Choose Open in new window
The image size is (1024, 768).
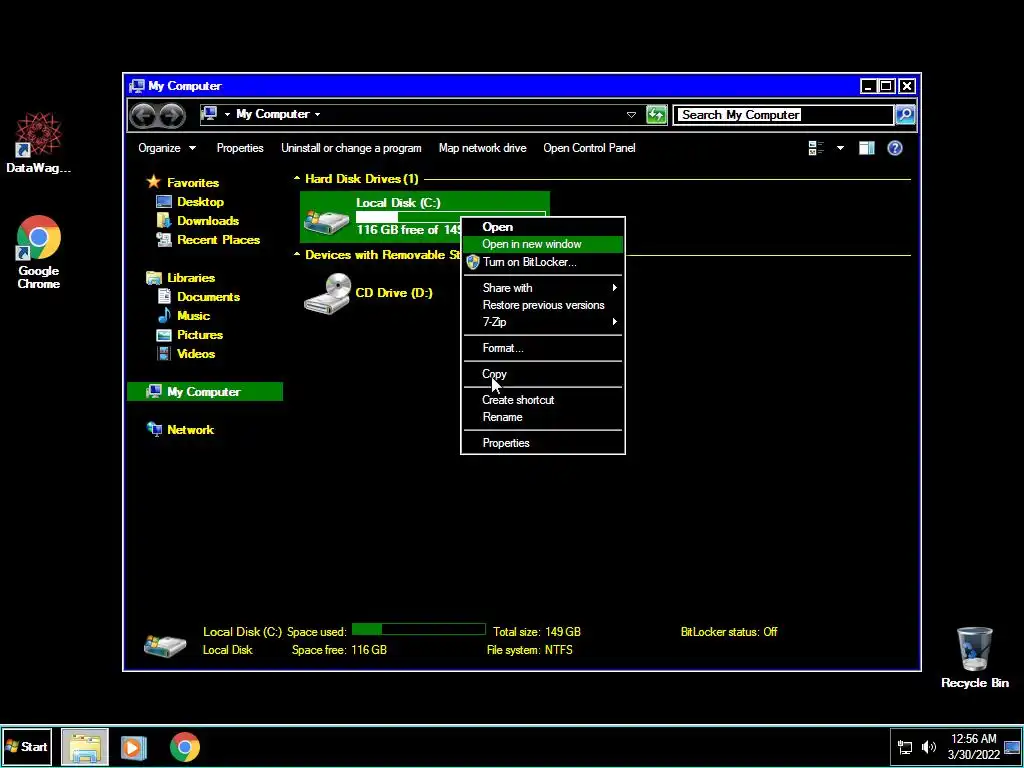point(543,244)
